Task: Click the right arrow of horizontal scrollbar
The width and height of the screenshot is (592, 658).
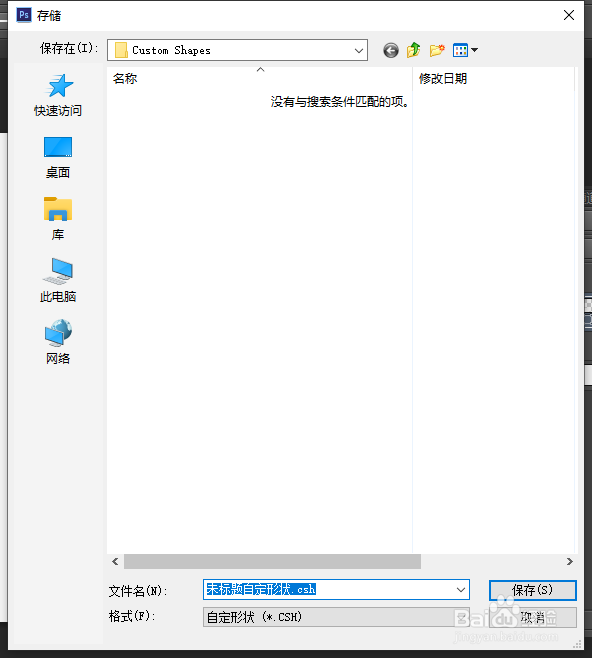Action: (x=569, y=561)
